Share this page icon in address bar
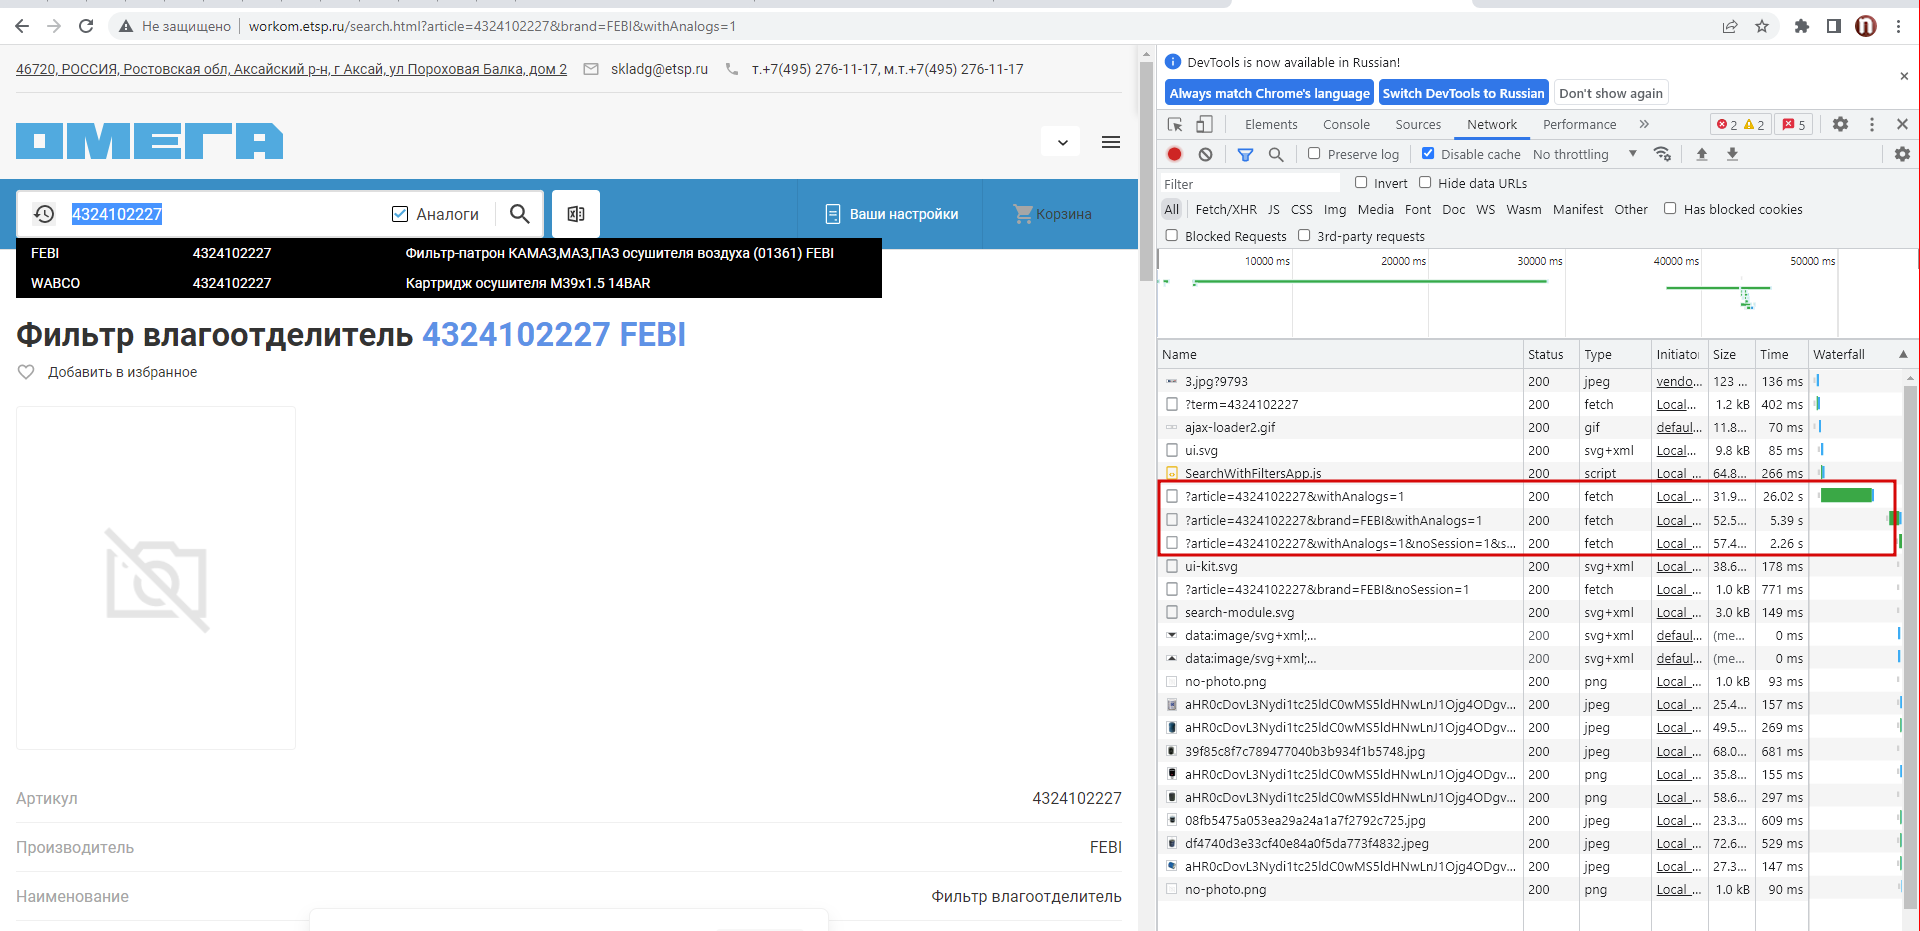Screen dimensions: 1920x931 [1730, 26]
